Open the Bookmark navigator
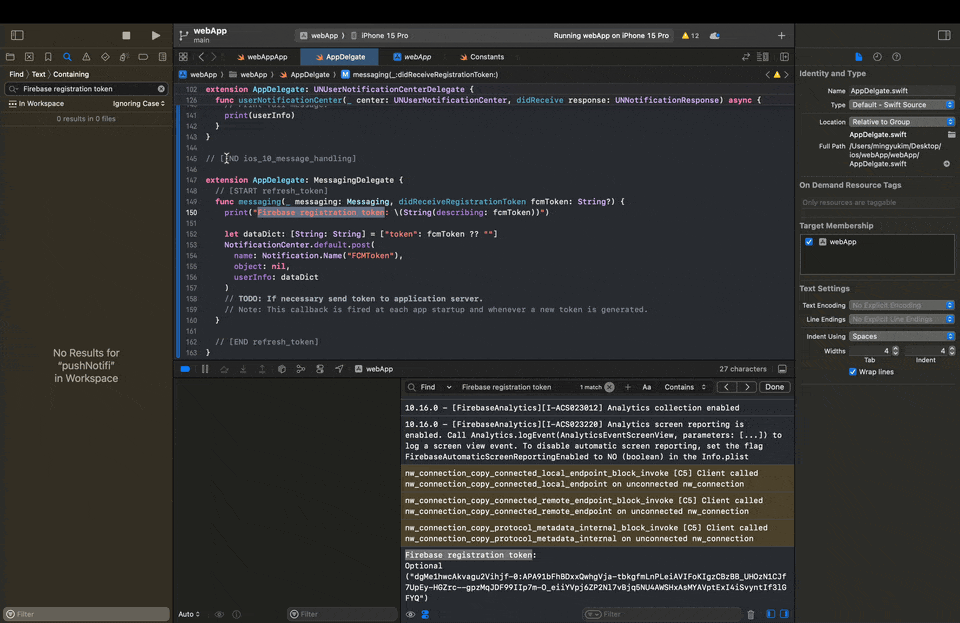Screen dimensions: 960x623 click(48, 57)
